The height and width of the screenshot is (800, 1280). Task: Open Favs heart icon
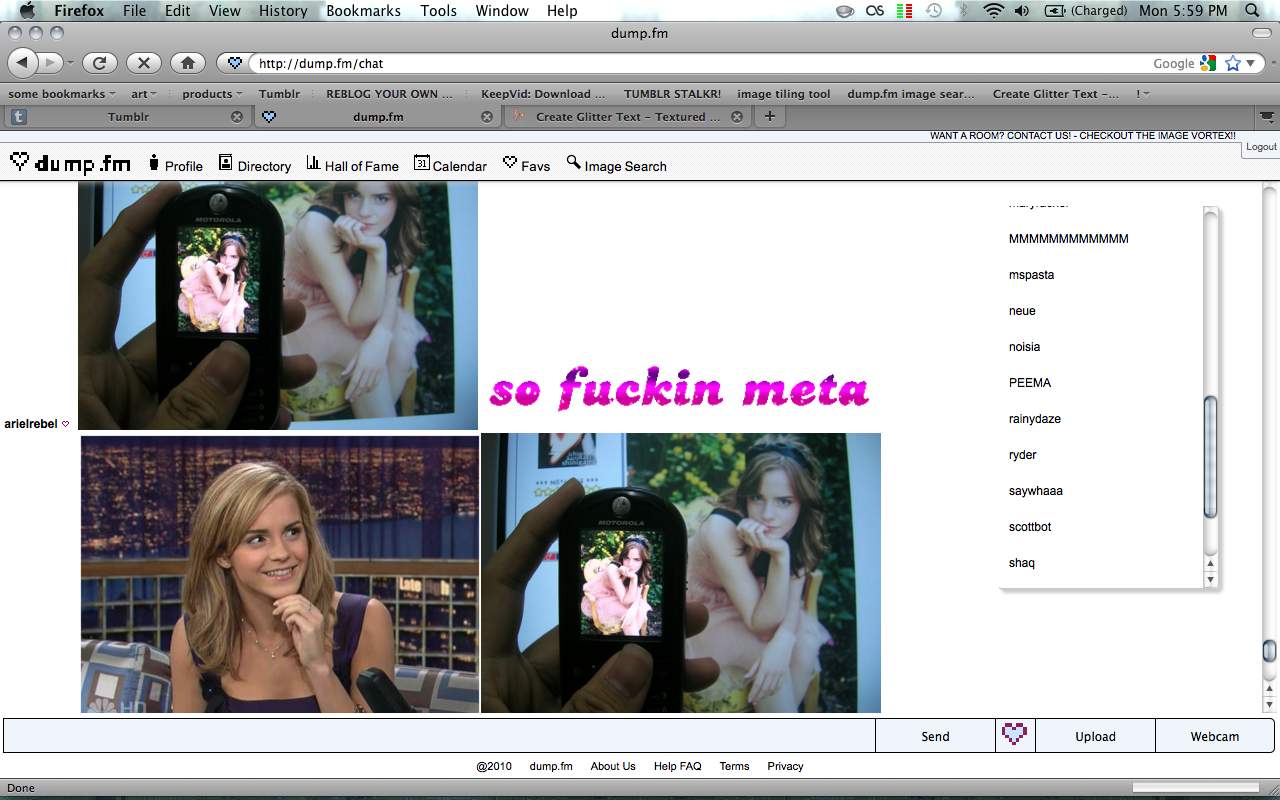(510, 163)
